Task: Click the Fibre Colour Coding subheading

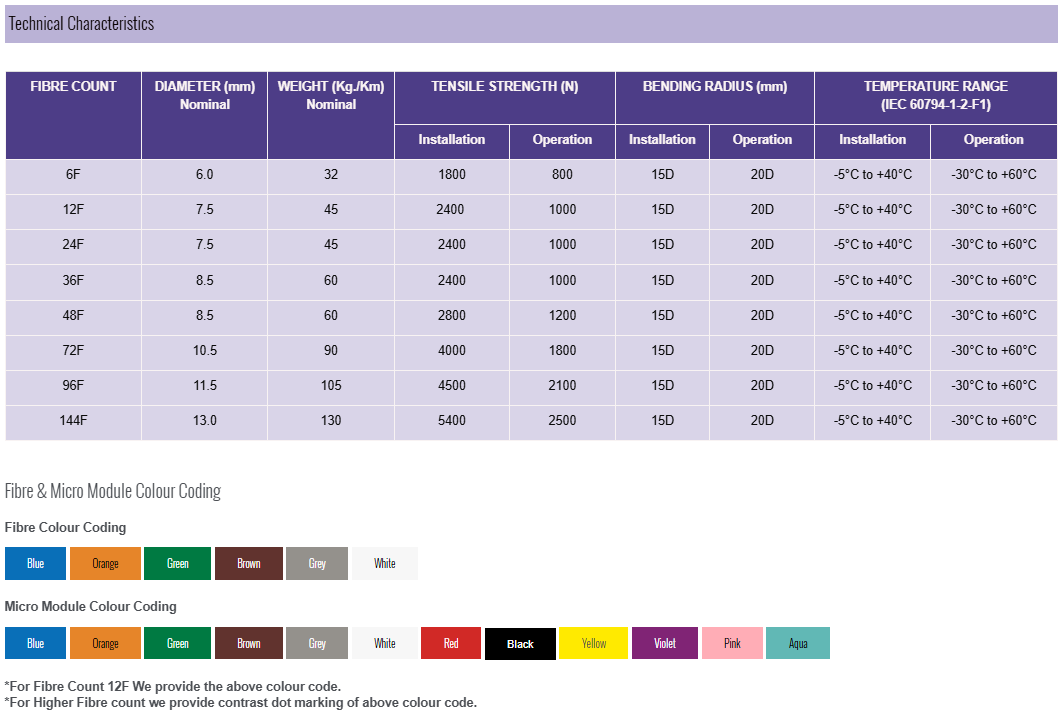Action: [65, 528]
